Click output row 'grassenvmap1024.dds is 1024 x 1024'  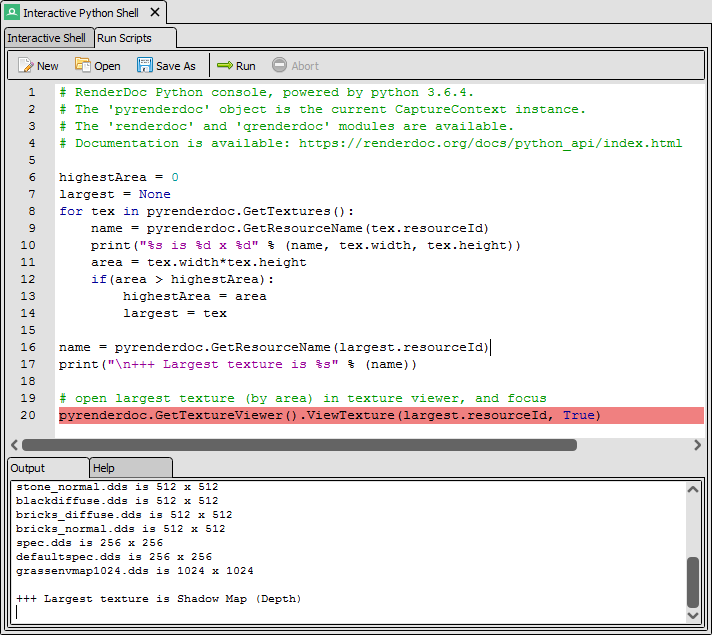(134, 571)
